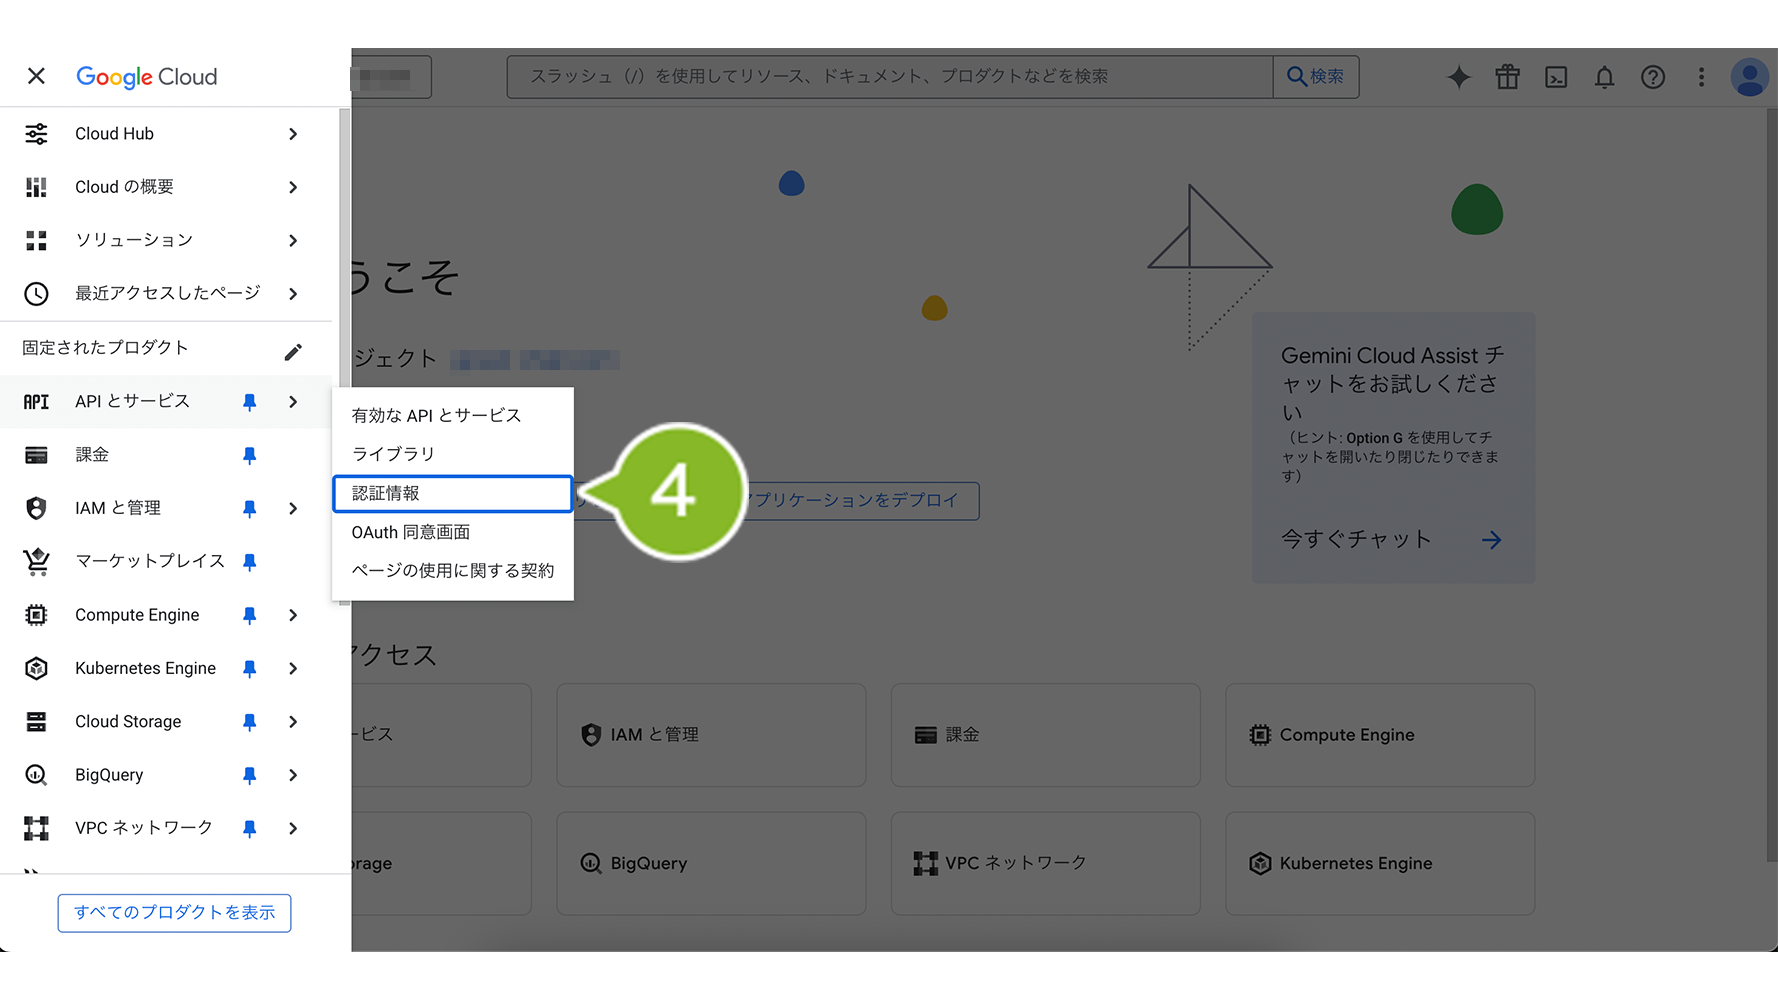Toggle pin for BigQuery
The height and width of the screenshot is (1000, 1778).
(250, 775)
